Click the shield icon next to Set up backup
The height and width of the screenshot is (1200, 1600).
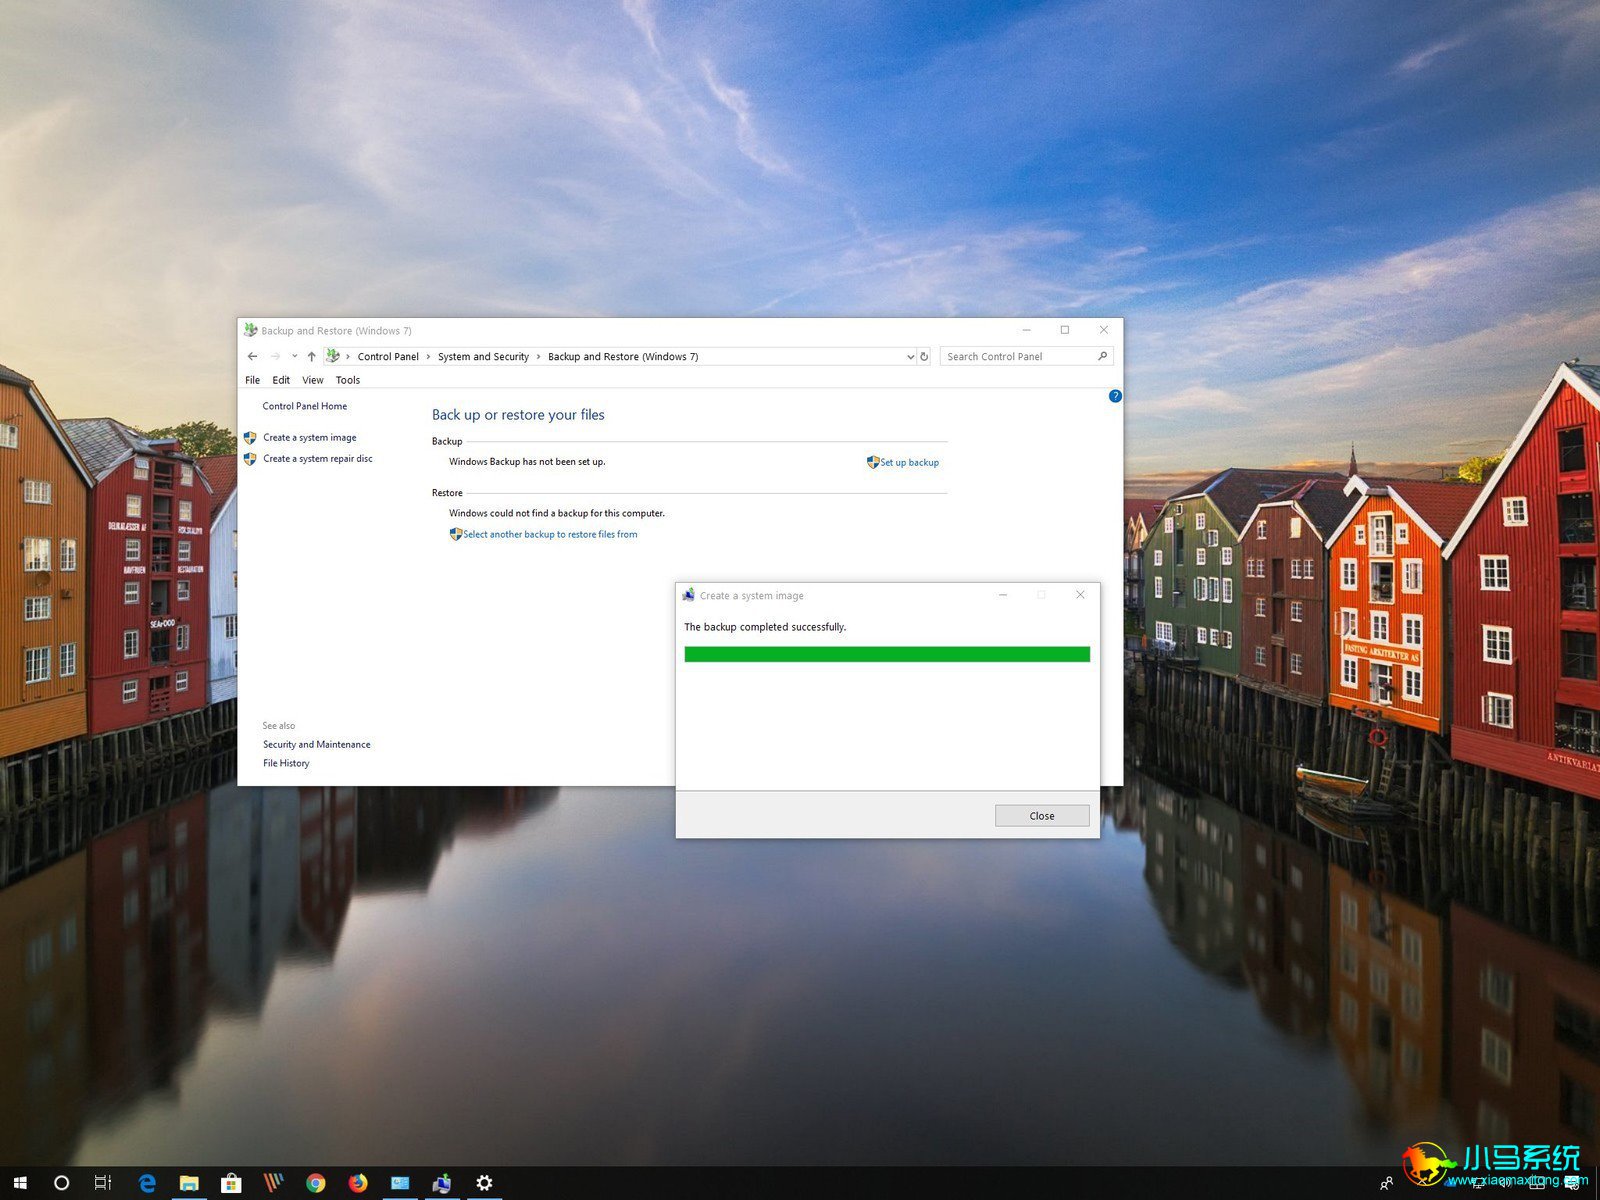pyautogui.click(x=873, y=463)
